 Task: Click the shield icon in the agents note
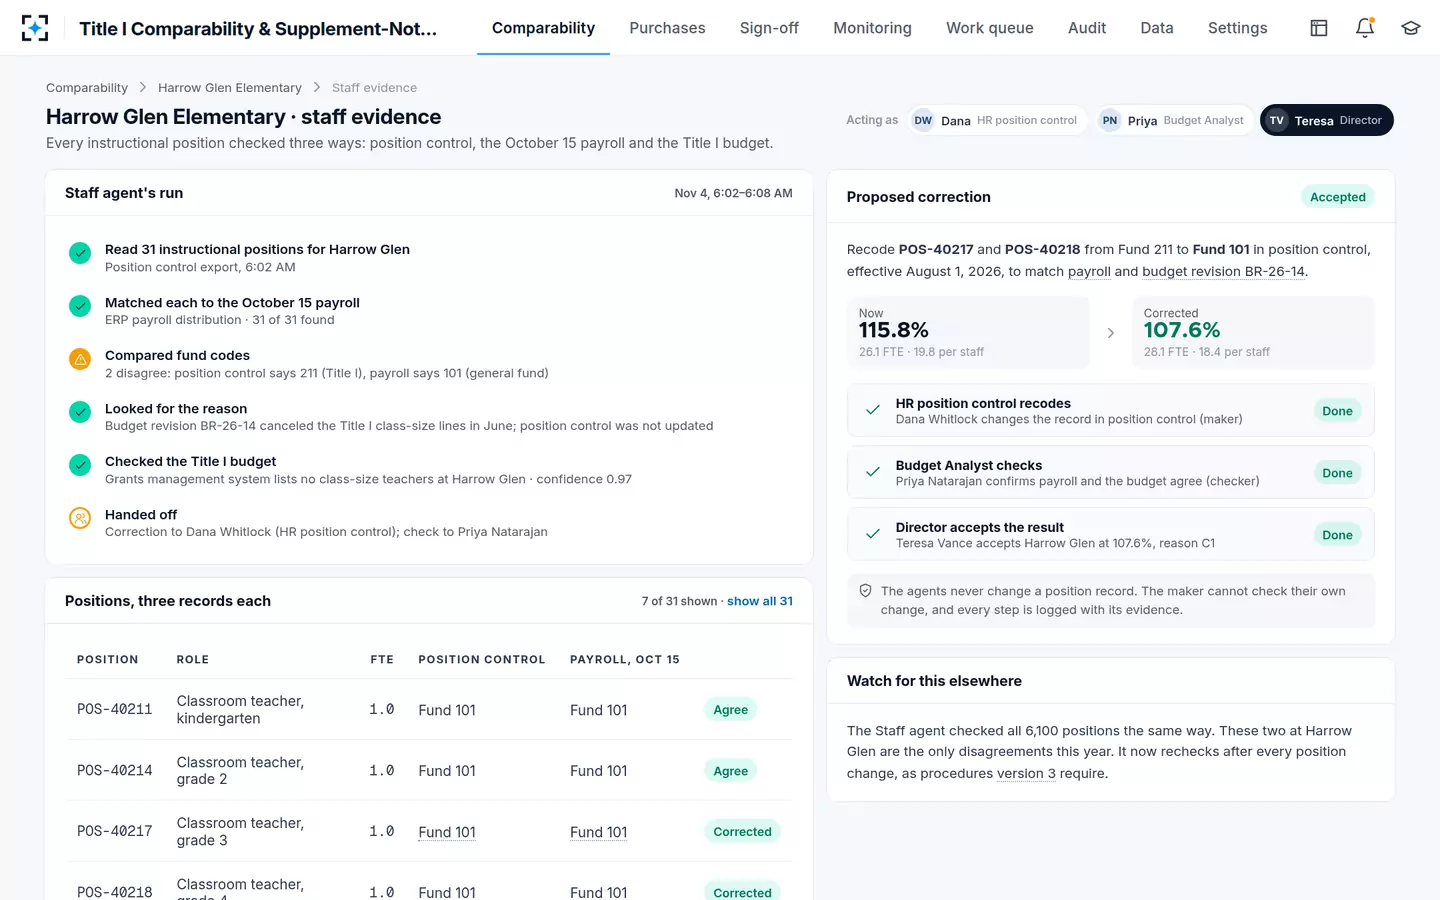pos(866,591)
